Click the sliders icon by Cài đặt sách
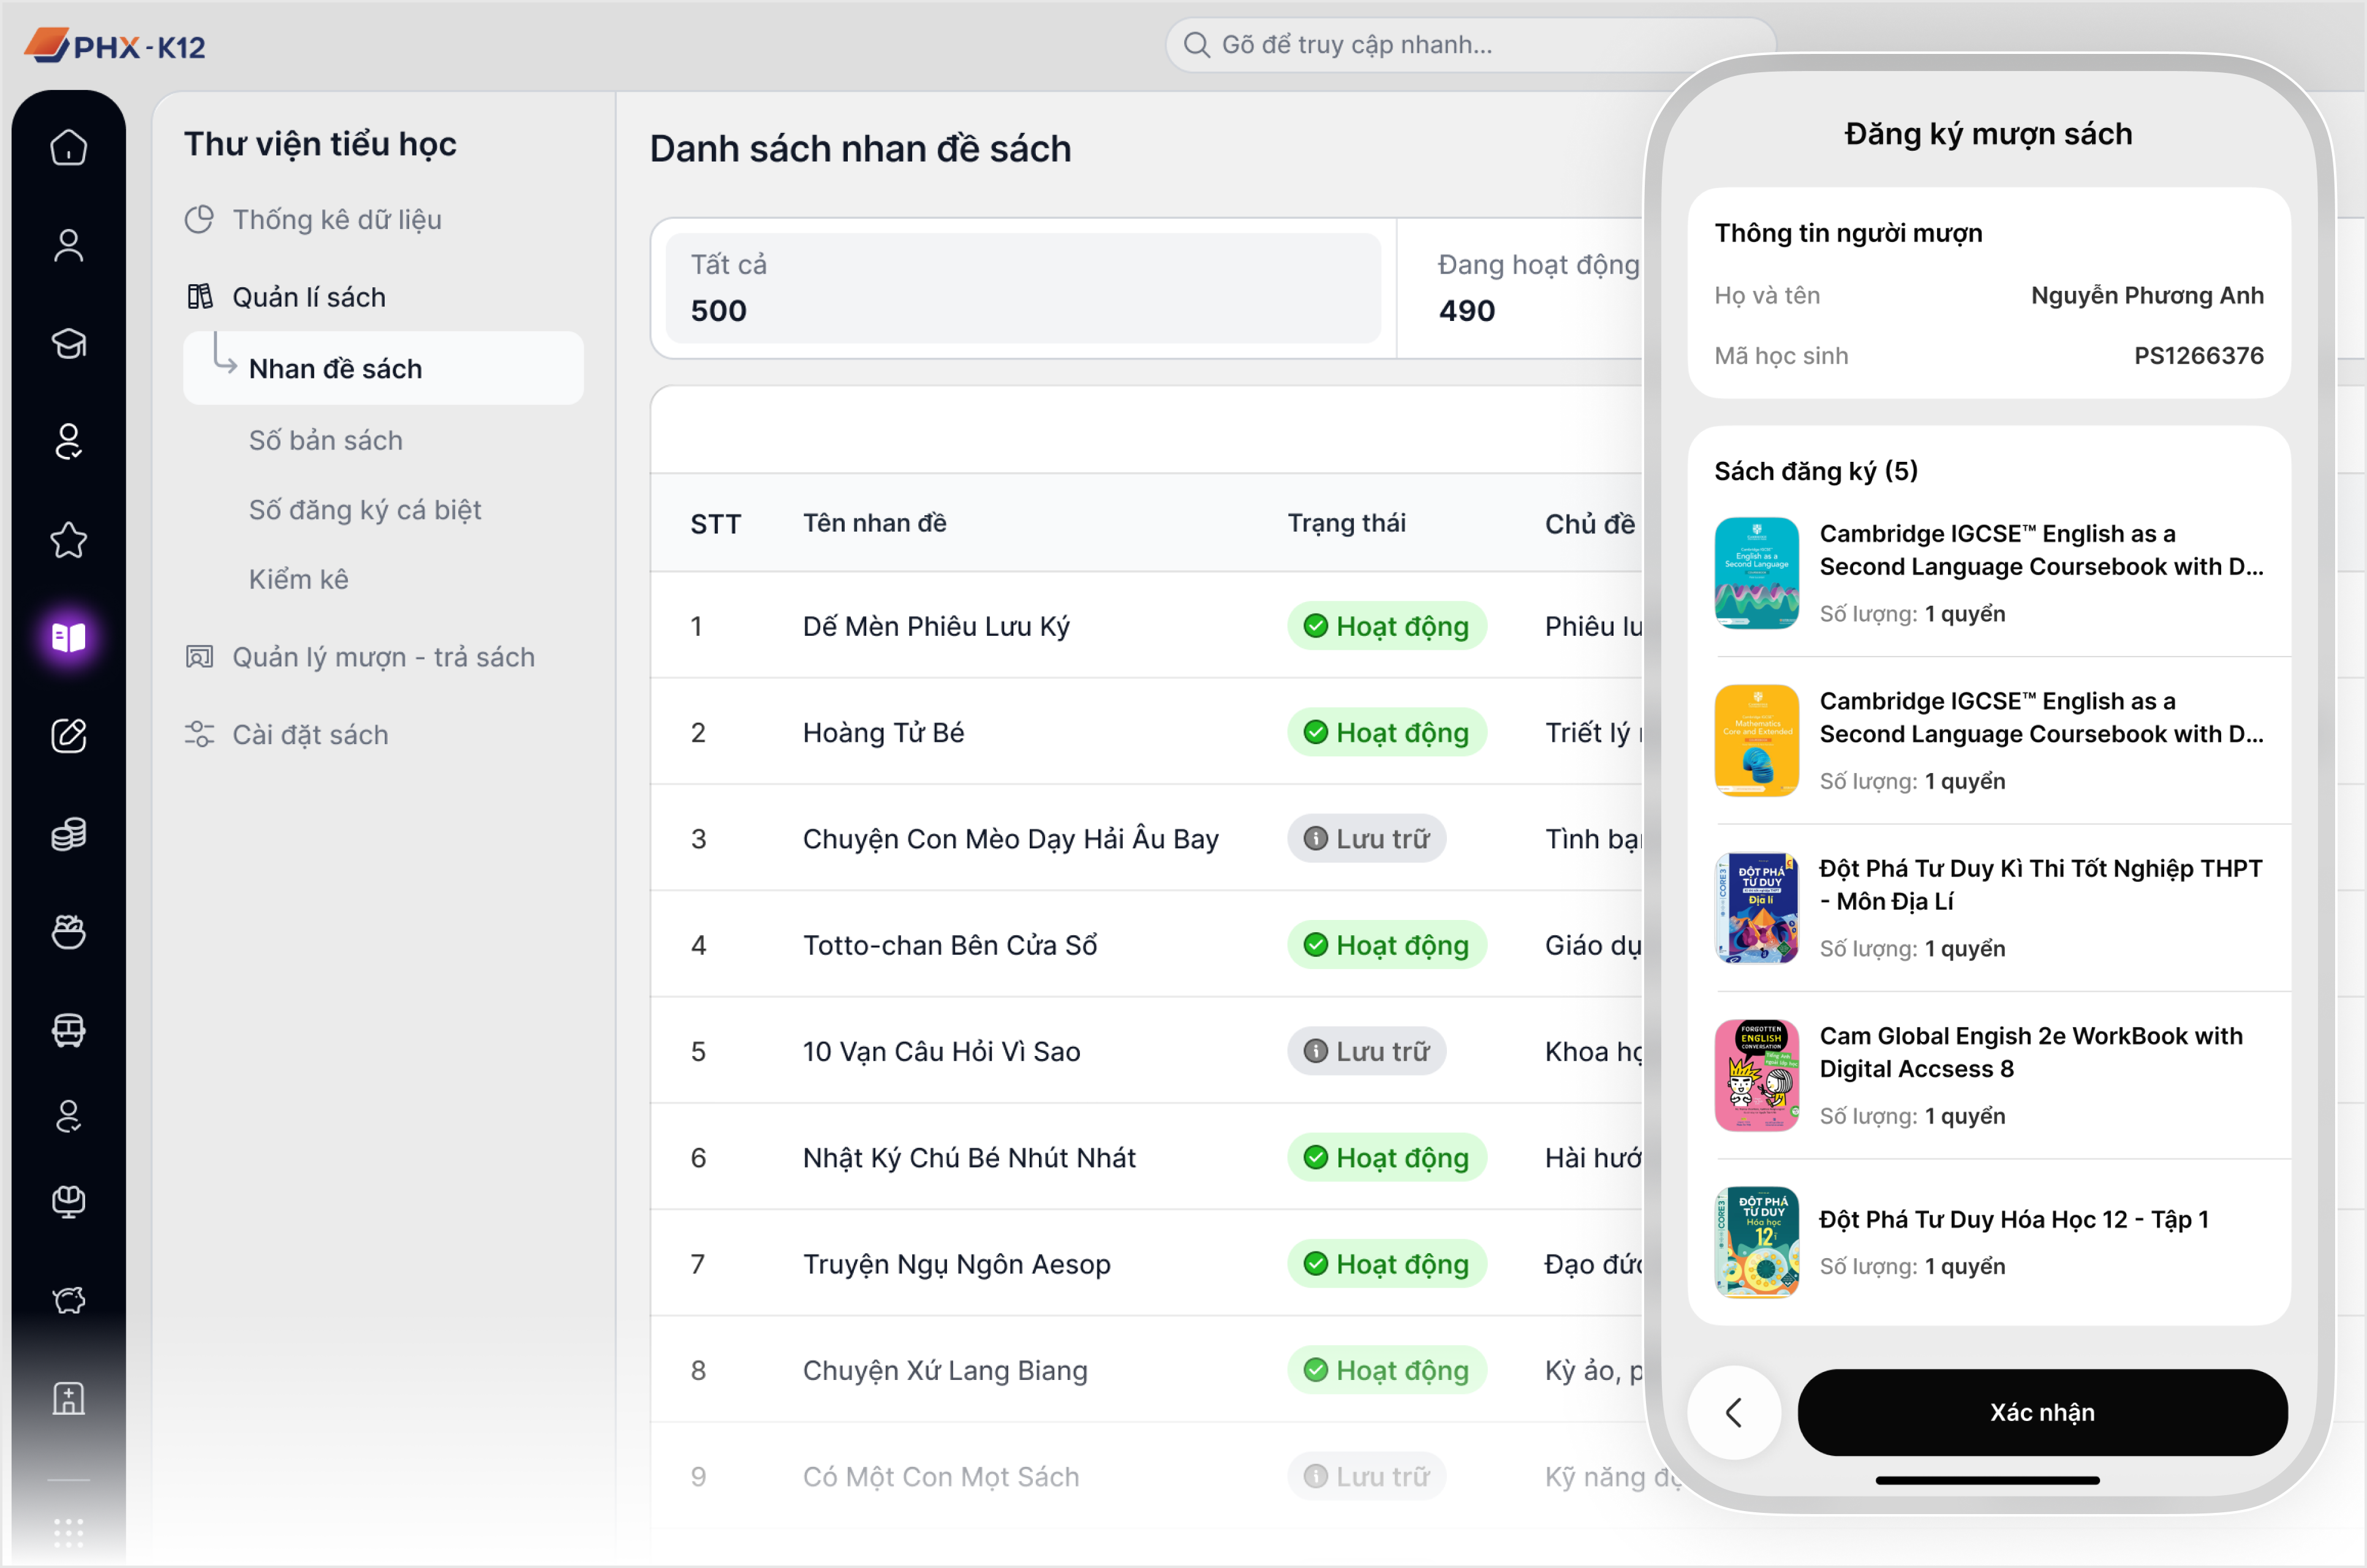 199,734
